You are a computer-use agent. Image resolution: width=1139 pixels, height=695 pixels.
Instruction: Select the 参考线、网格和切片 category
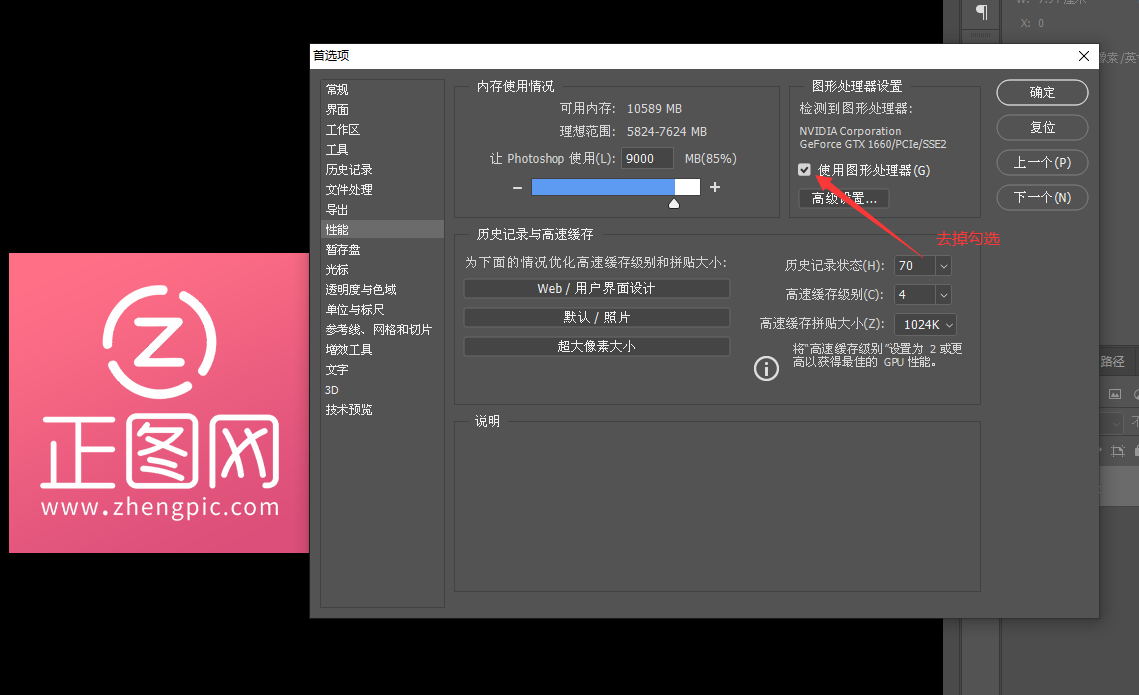tap(382, 329)
